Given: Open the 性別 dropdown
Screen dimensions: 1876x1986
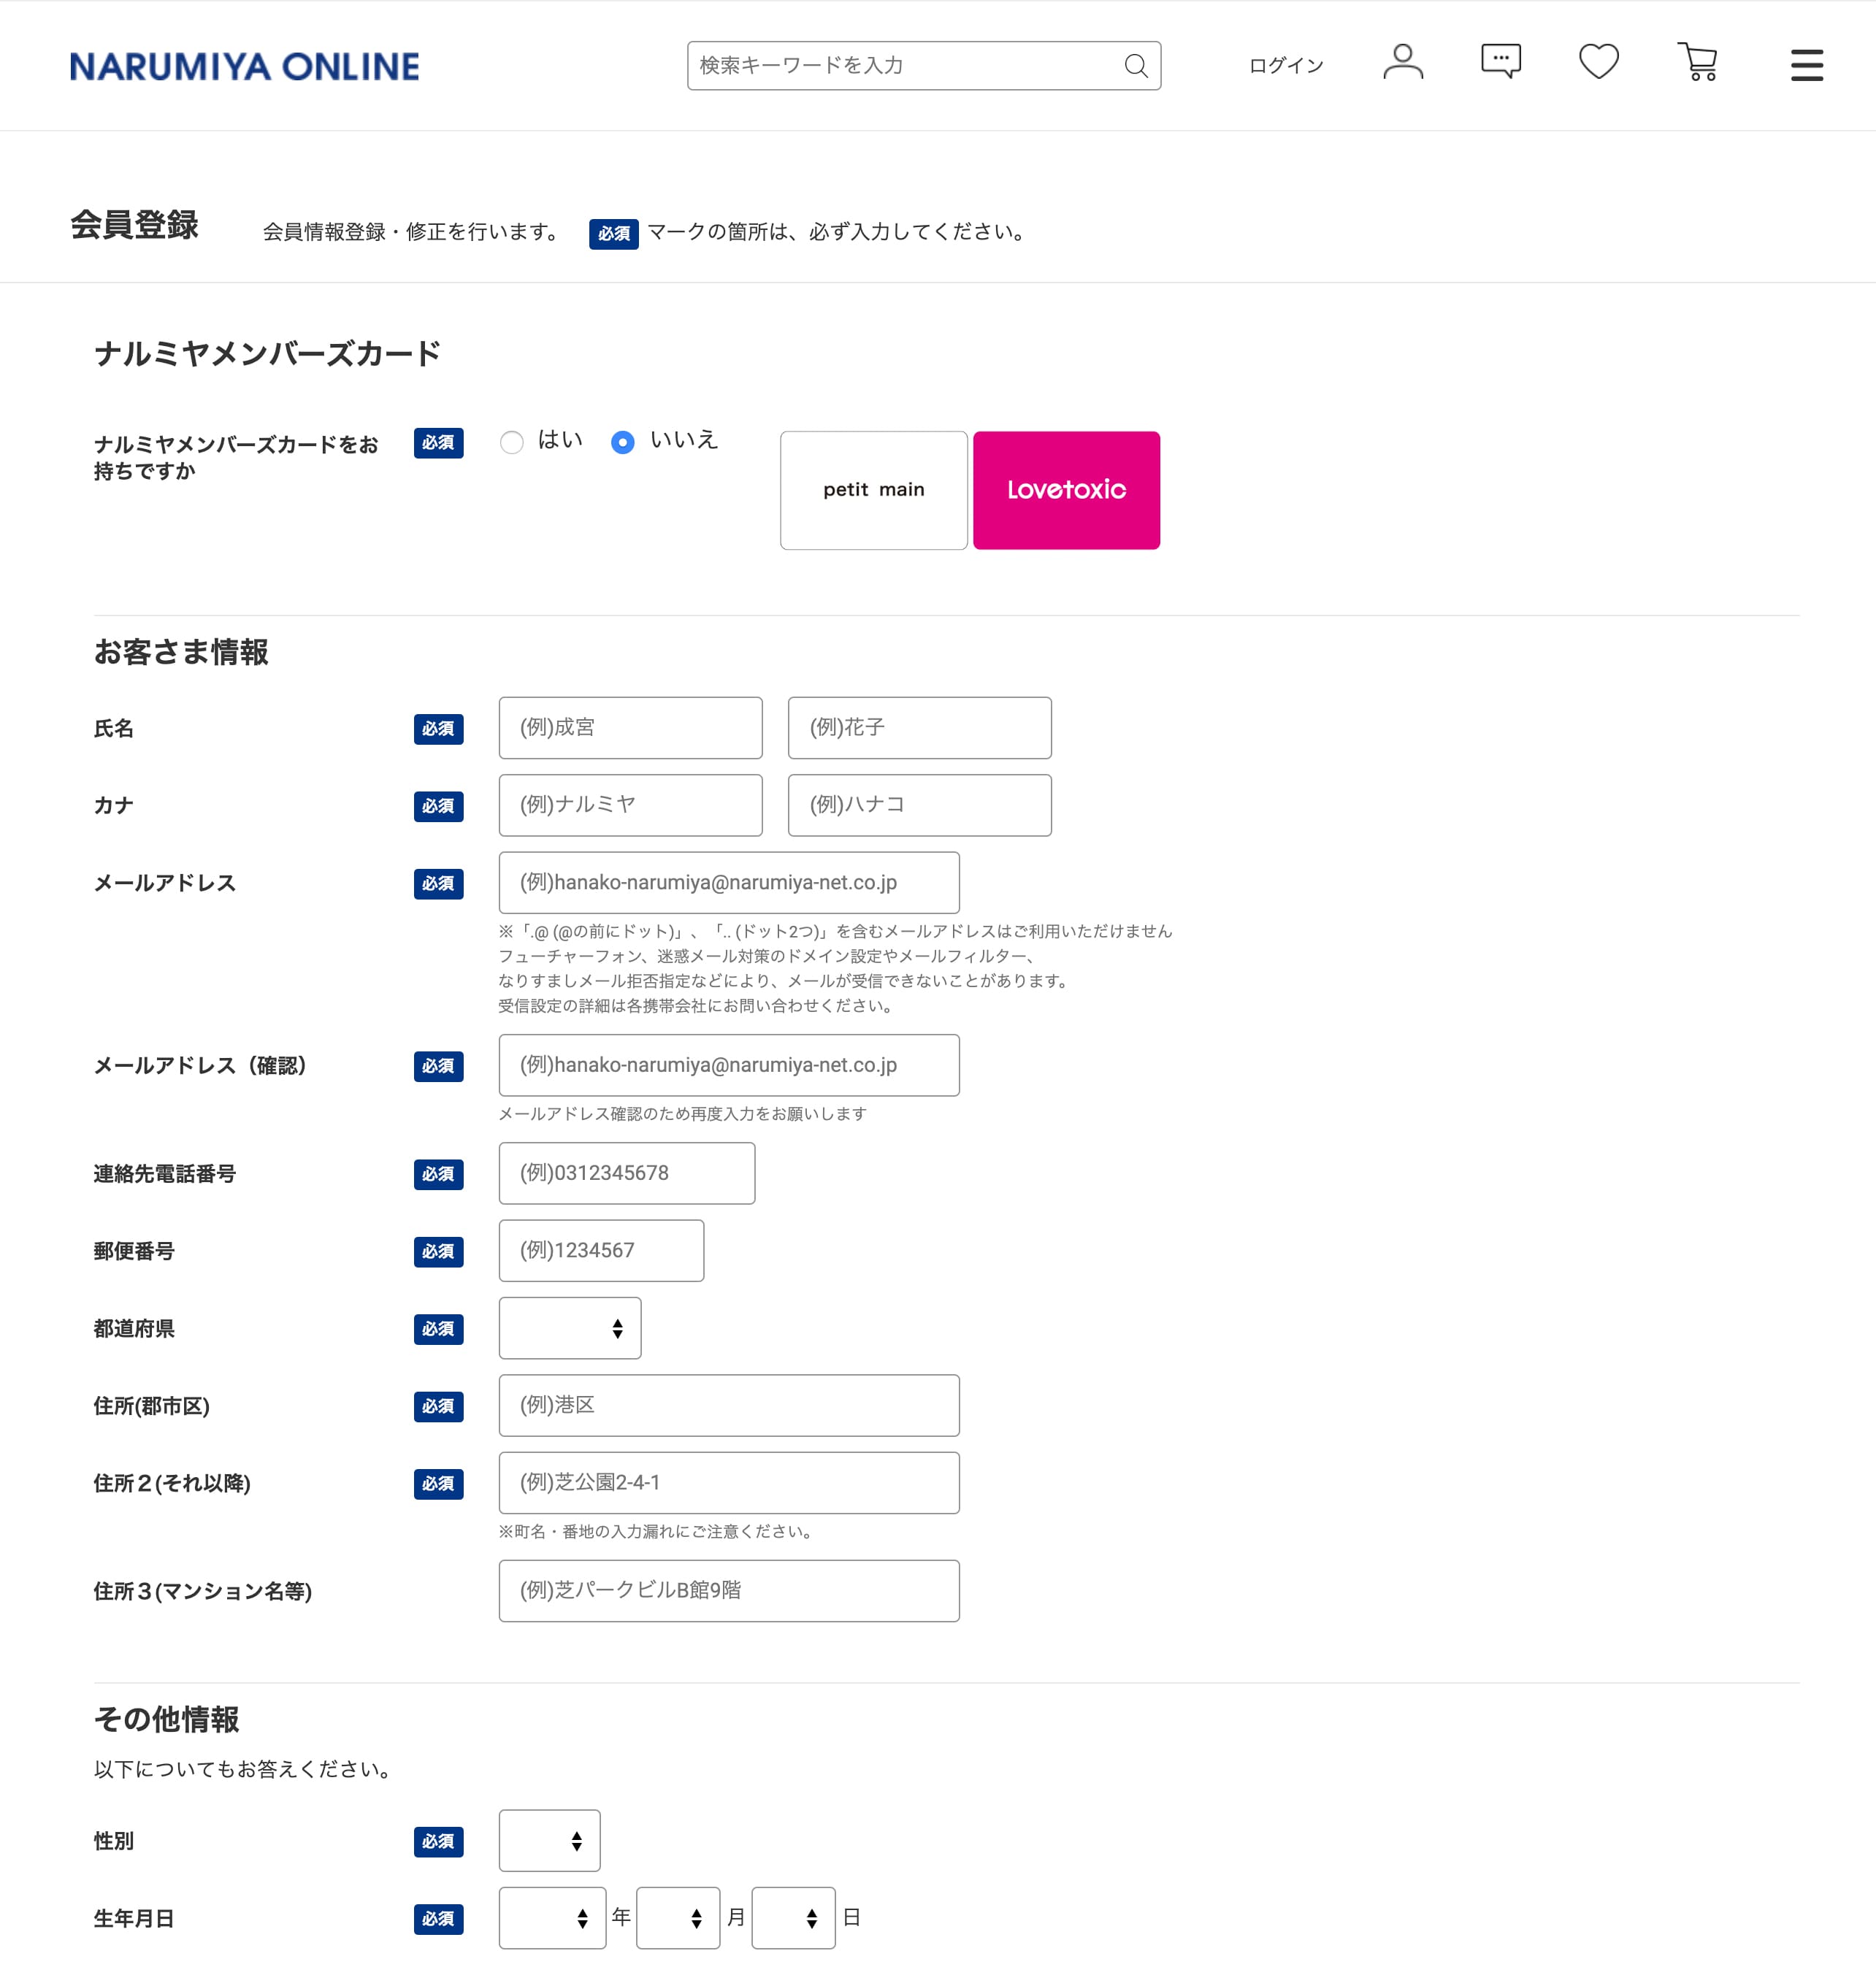Looking at the screenshot, I should pyautogui.click(x=549, y=1840).
